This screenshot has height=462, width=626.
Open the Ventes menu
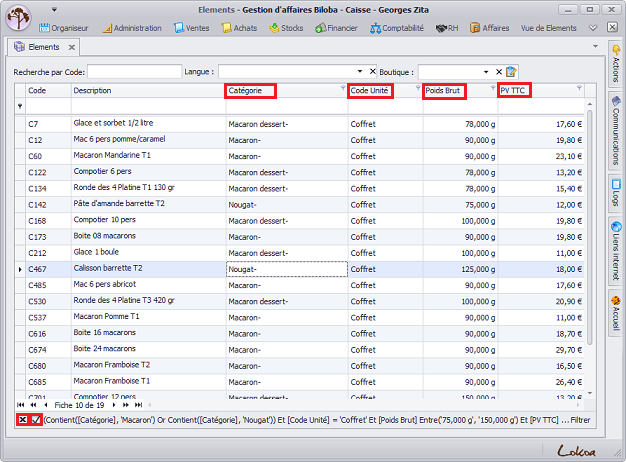click(192, 28)
